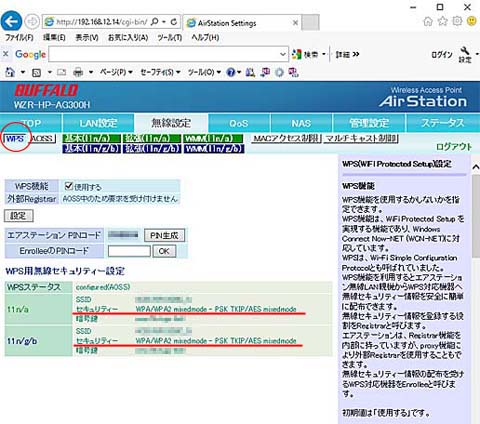Toggle the WPS機能 使用する checkbox

pyautogui.click(x=69, y=186)
